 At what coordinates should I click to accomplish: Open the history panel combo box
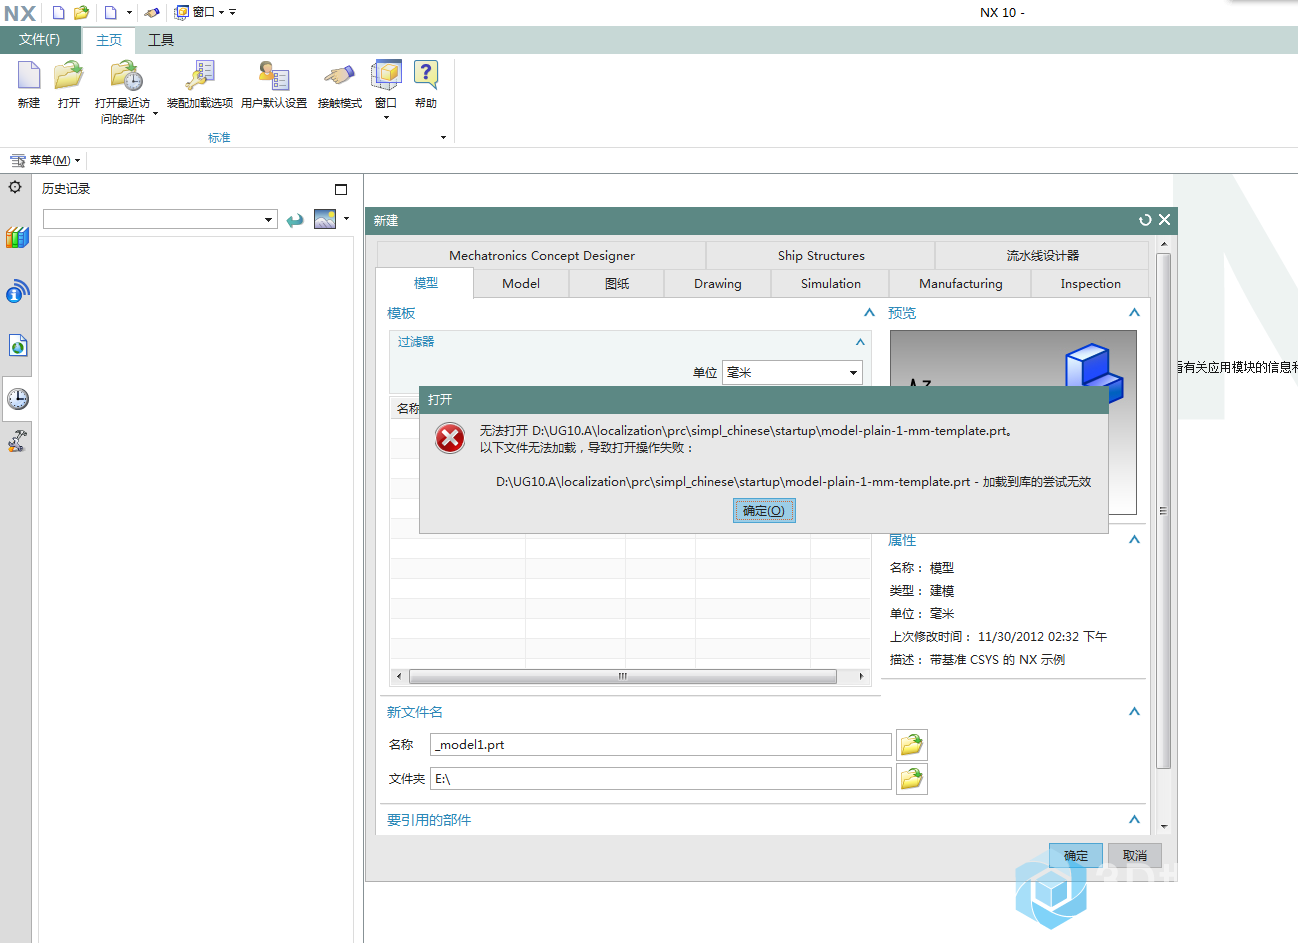(x=160, y=219)
